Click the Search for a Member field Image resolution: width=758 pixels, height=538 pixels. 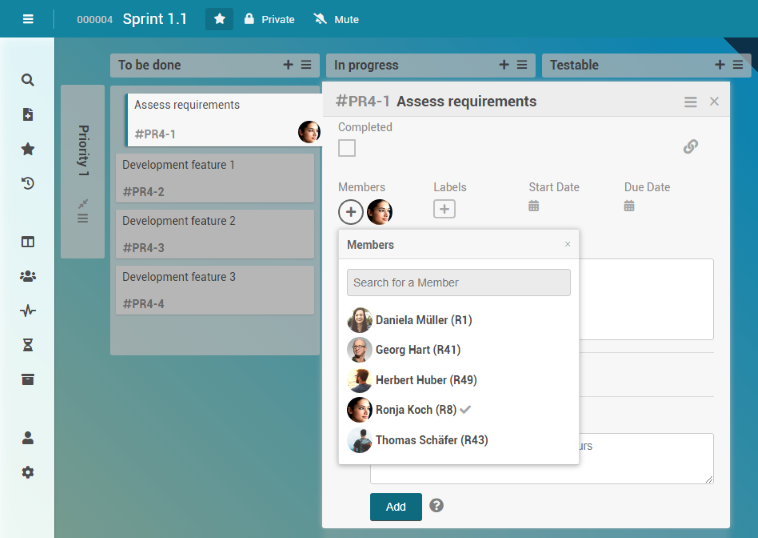458,282
